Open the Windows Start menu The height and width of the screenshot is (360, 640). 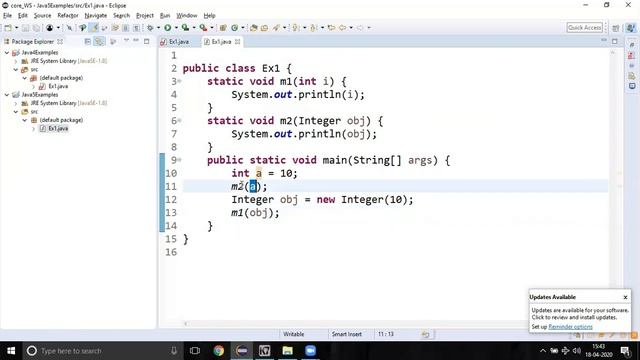(11, 351)
